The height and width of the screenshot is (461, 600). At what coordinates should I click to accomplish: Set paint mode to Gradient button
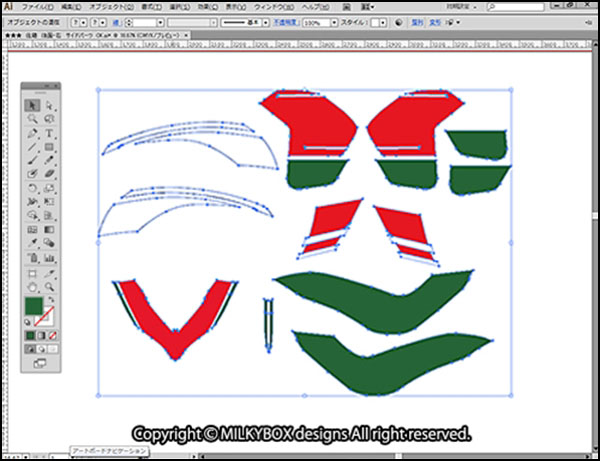coord(41,336)
